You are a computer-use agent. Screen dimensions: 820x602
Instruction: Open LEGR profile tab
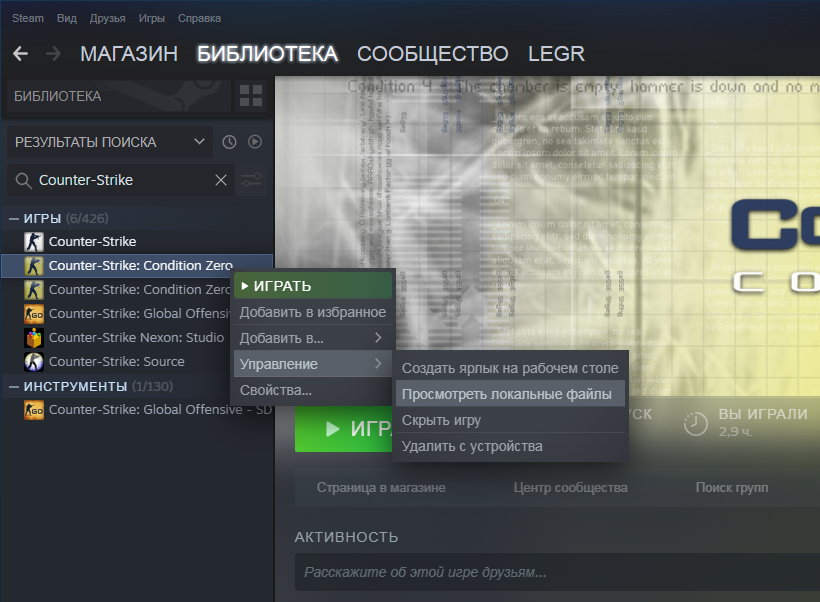(x=556, y=54)
